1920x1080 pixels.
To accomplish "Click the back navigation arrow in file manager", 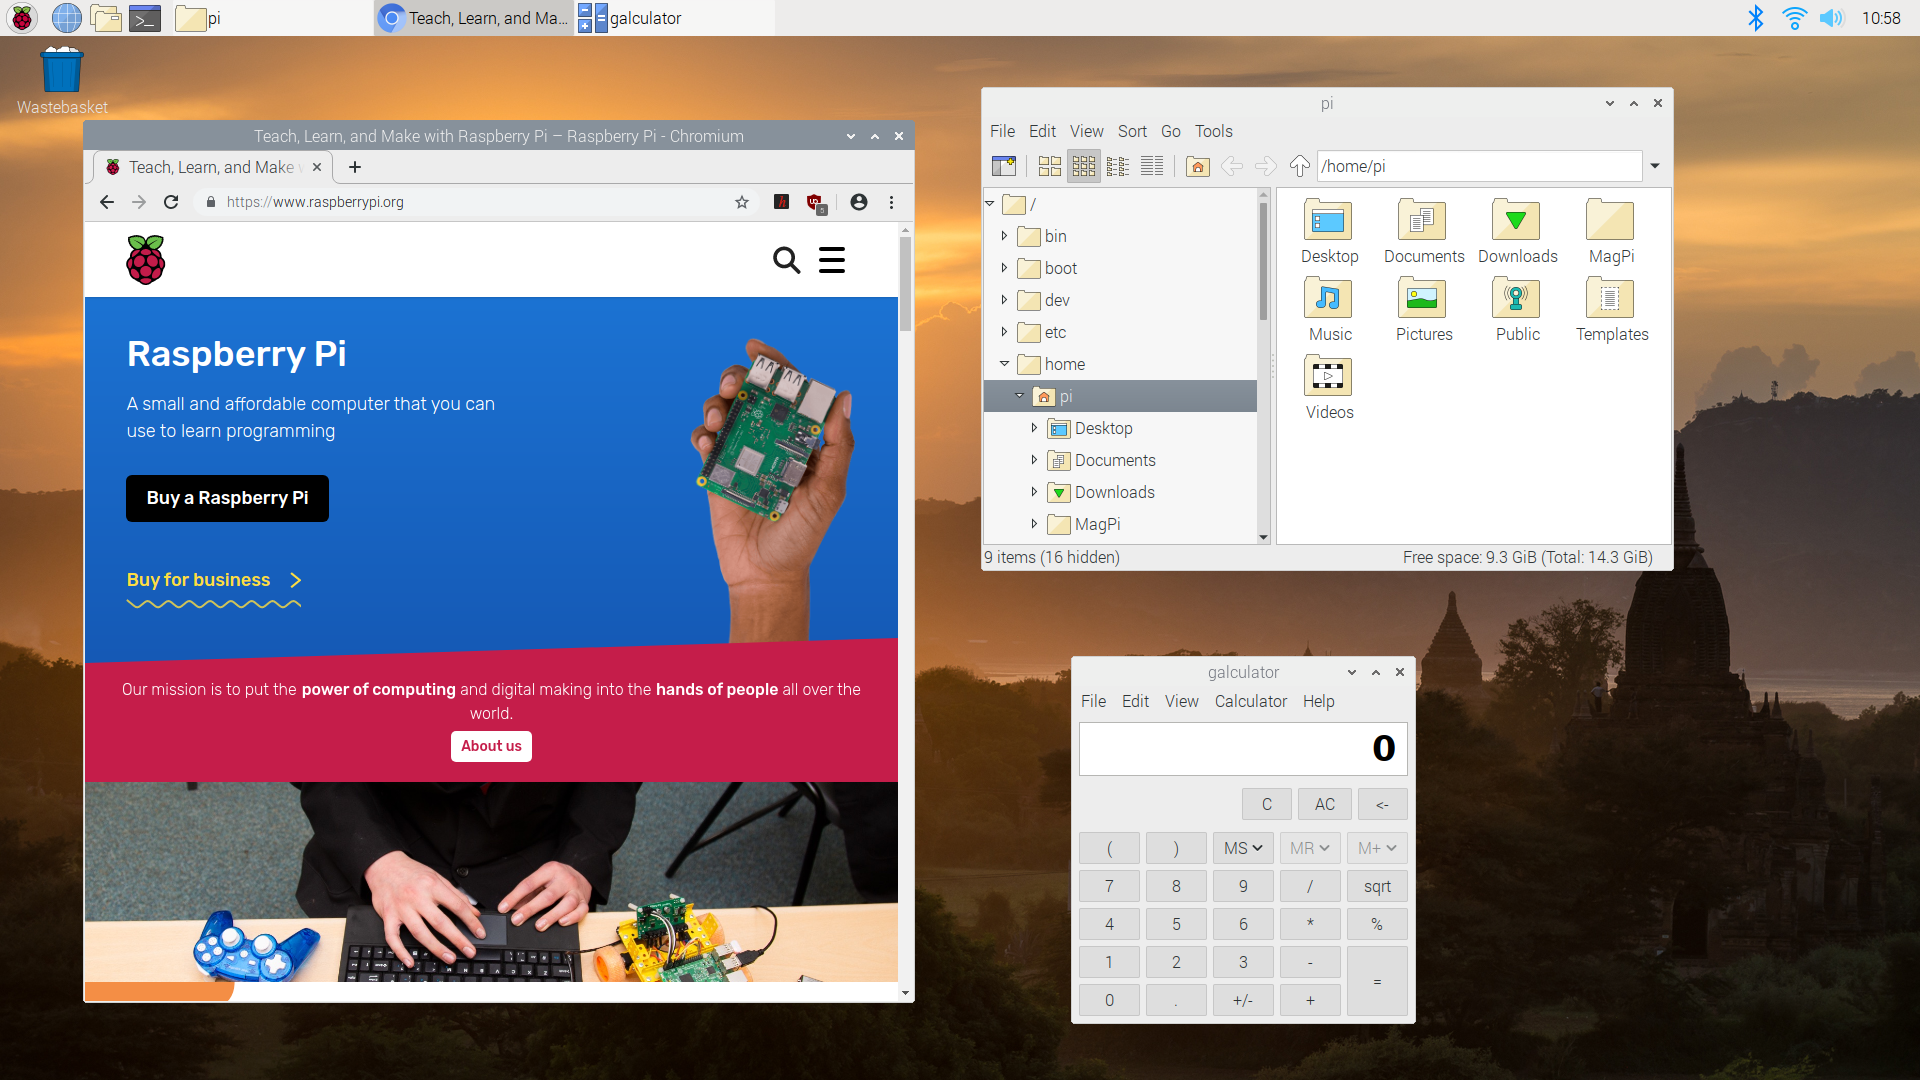I will [x=1229, y=166].
